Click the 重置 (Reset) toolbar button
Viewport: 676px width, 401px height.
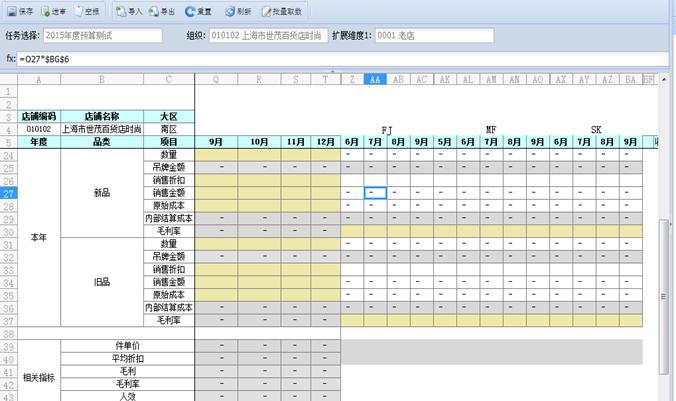[198, 12]
